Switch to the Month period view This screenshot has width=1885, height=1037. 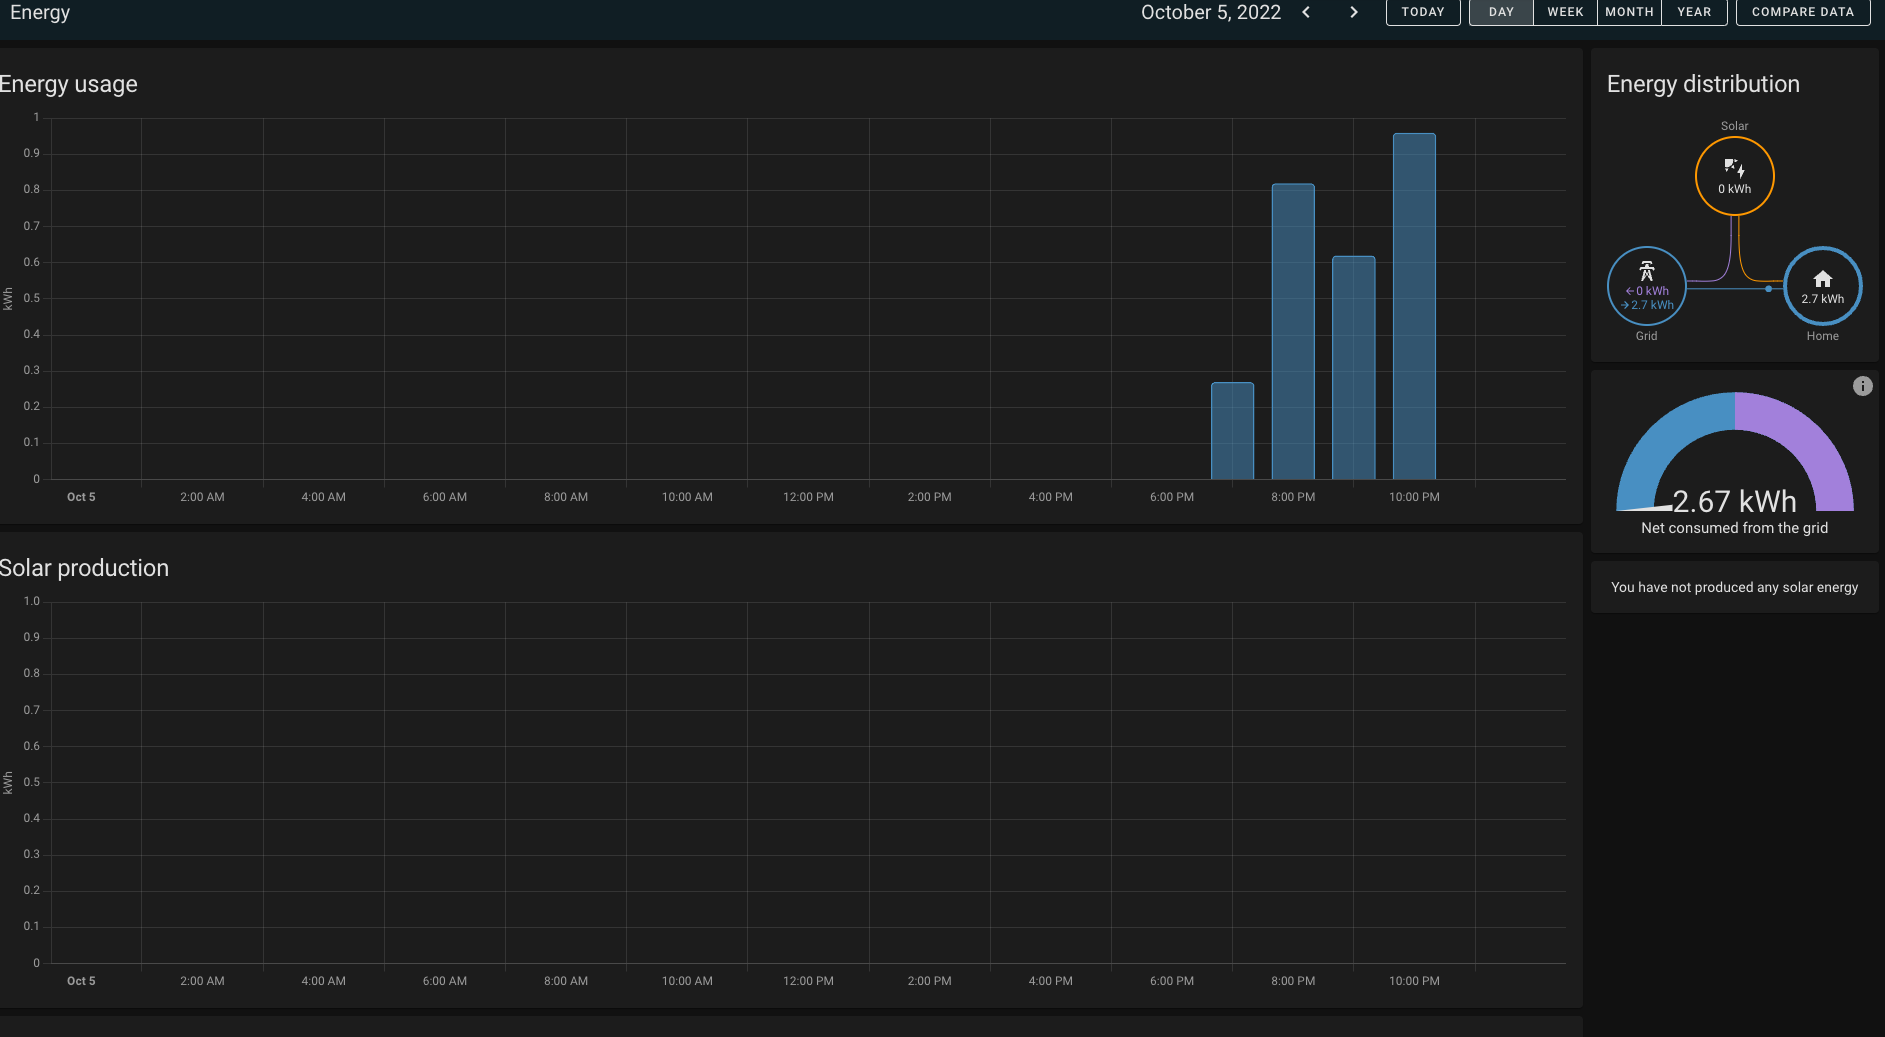click(1629, 12)
